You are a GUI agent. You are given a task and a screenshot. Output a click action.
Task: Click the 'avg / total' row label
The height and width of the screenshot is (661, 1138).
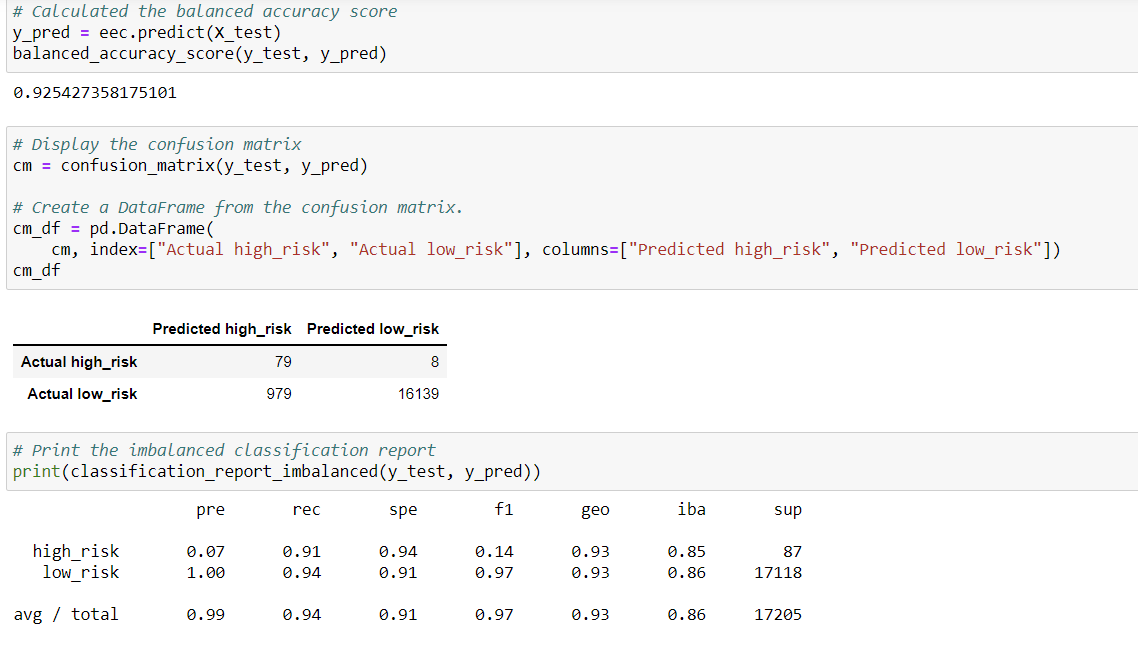click(66, 615)
